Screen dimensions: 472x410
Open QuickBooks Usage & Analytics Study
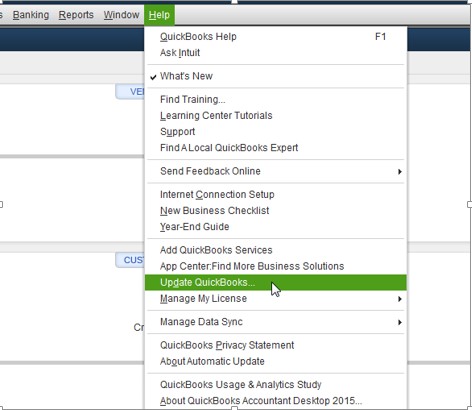point(276,385)
